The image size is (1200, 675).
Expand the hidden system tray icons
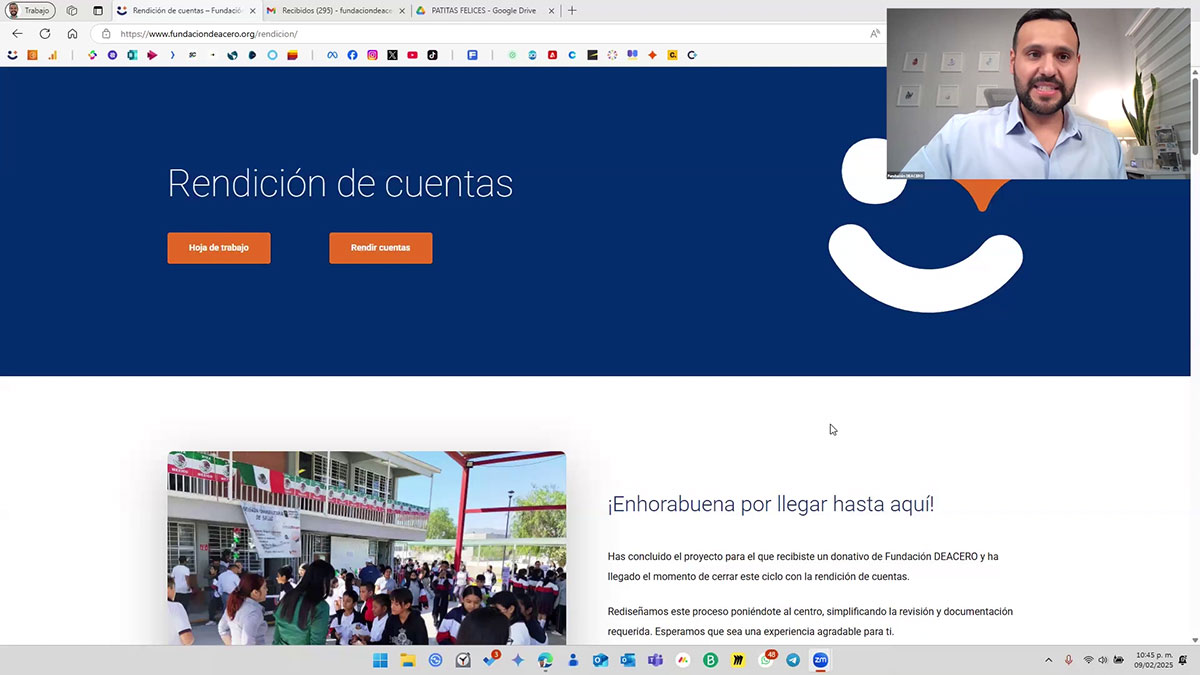[1048, 660]
